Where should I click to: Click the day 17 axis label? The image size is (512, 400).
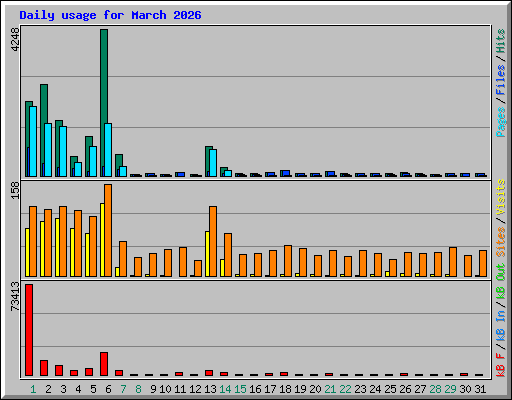click(270, 389)
